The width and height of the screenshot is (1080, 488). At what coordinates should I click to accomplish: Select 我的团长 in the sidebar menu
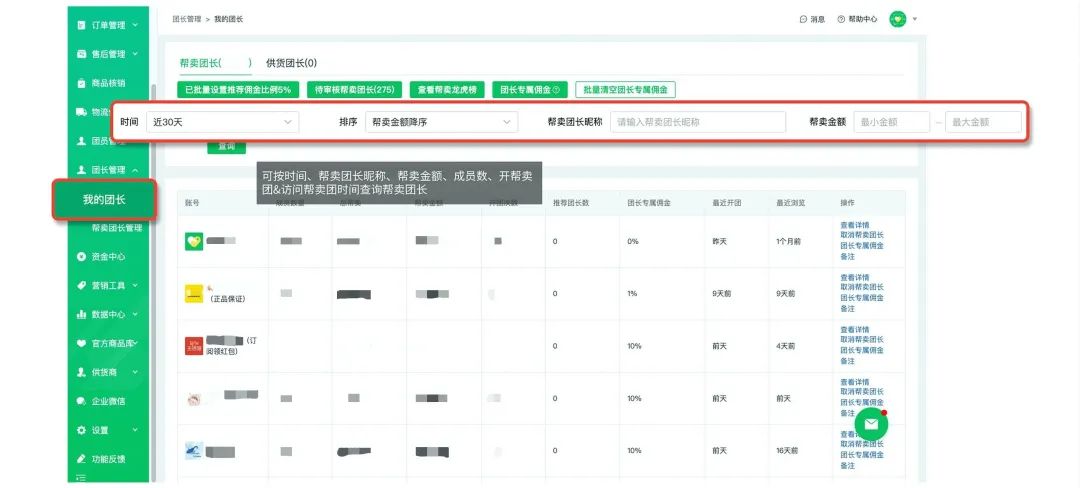click(x=104, y=200)
